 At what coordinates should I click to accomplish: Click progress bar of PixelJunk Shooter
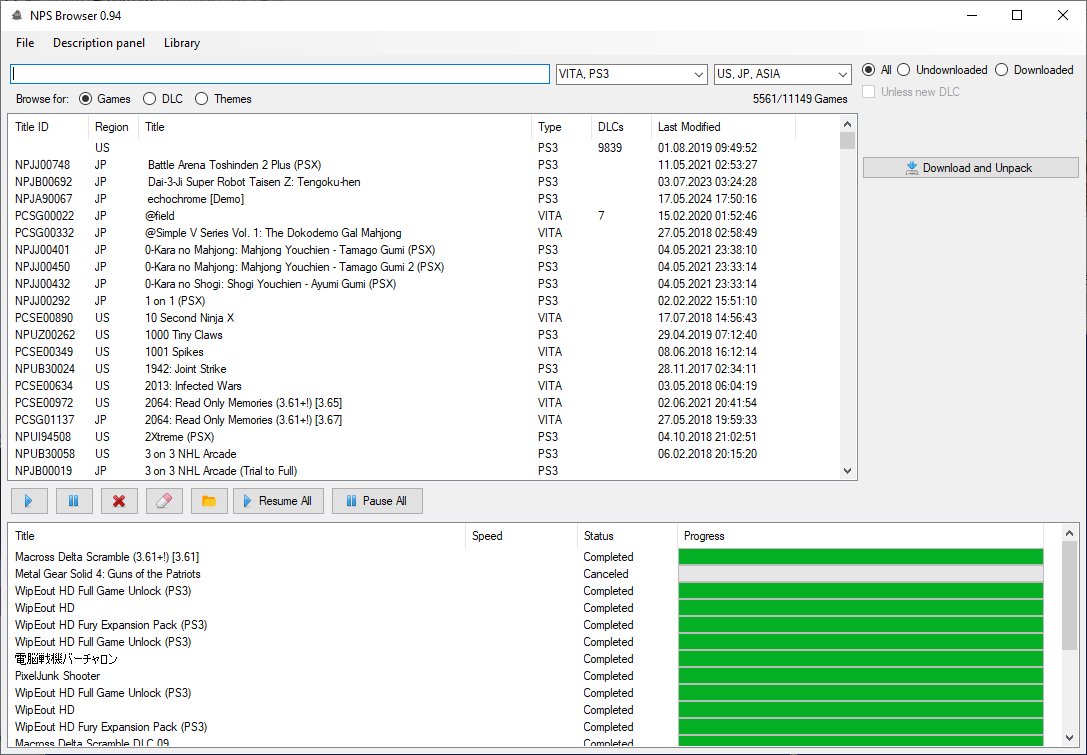860,676
